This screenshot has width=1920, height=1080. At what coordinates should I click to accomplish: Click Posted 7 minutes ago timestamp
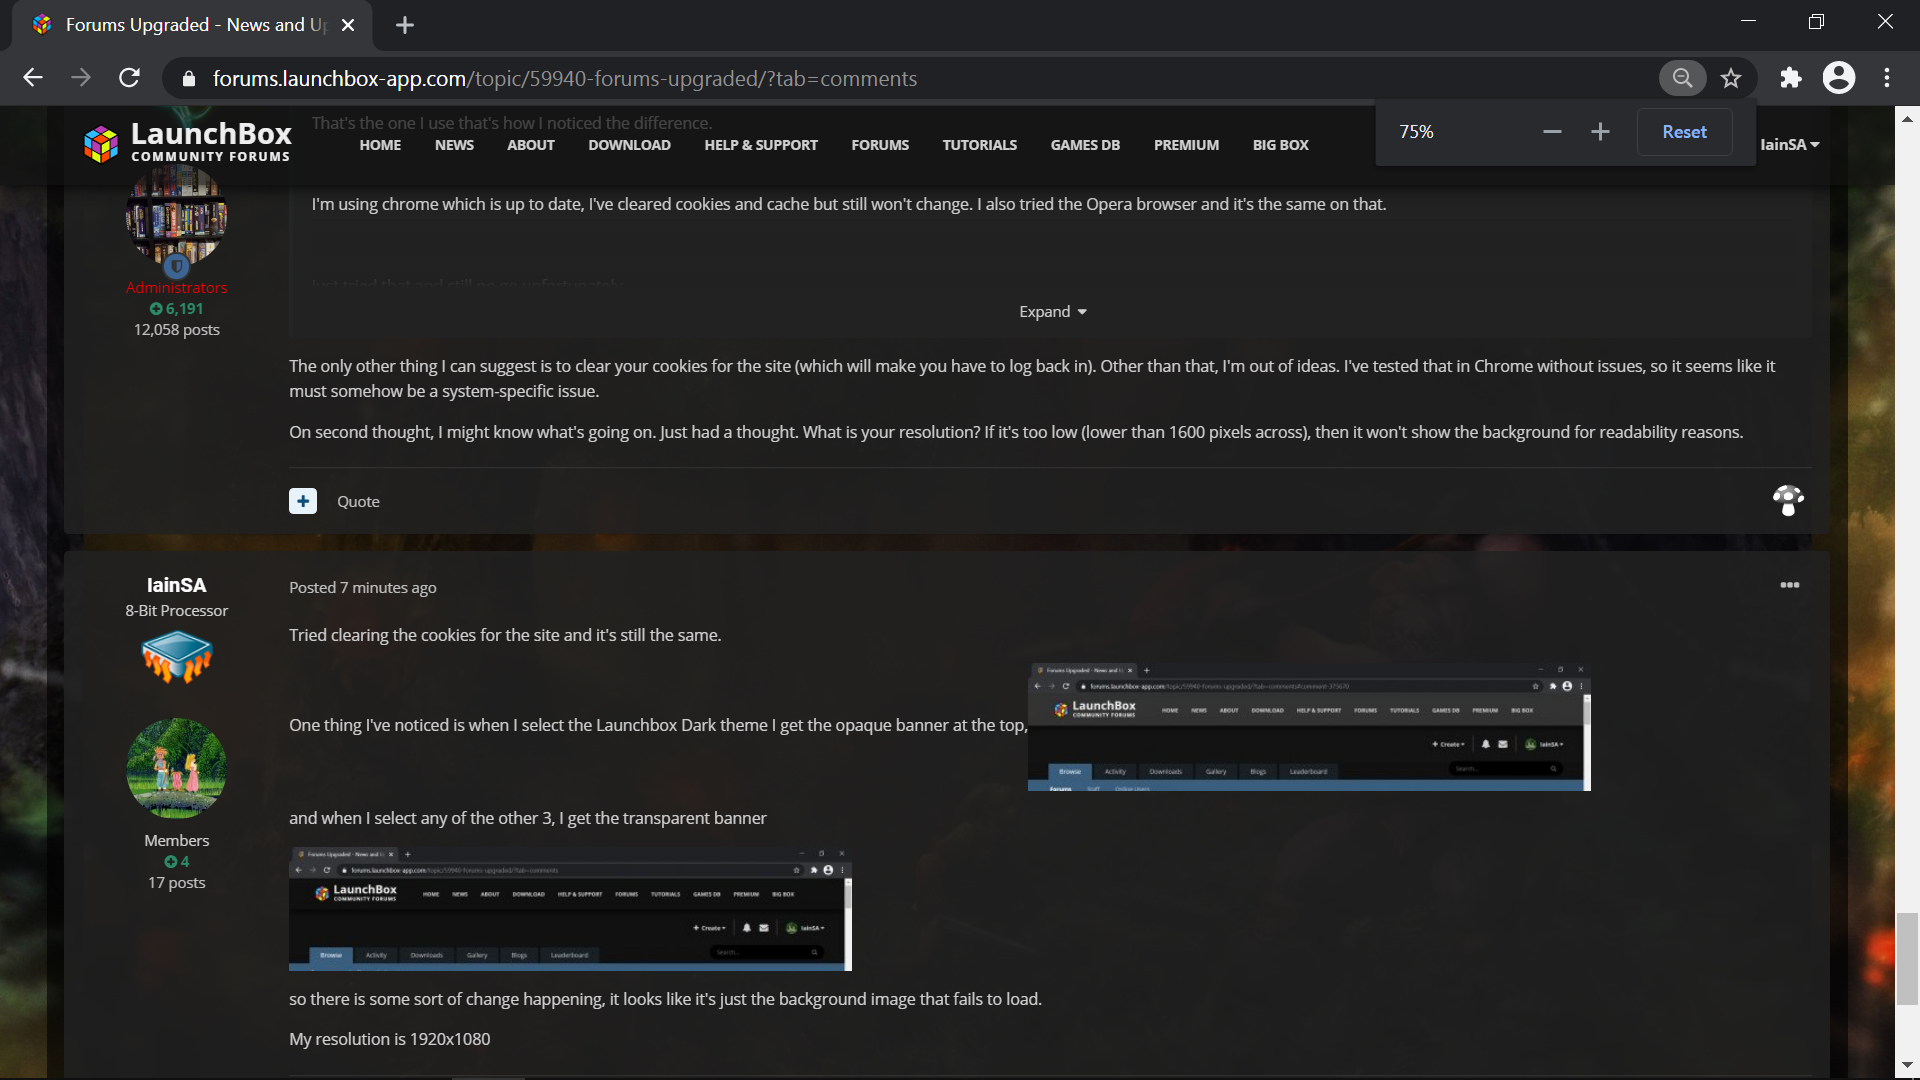[x=363, y=588]
